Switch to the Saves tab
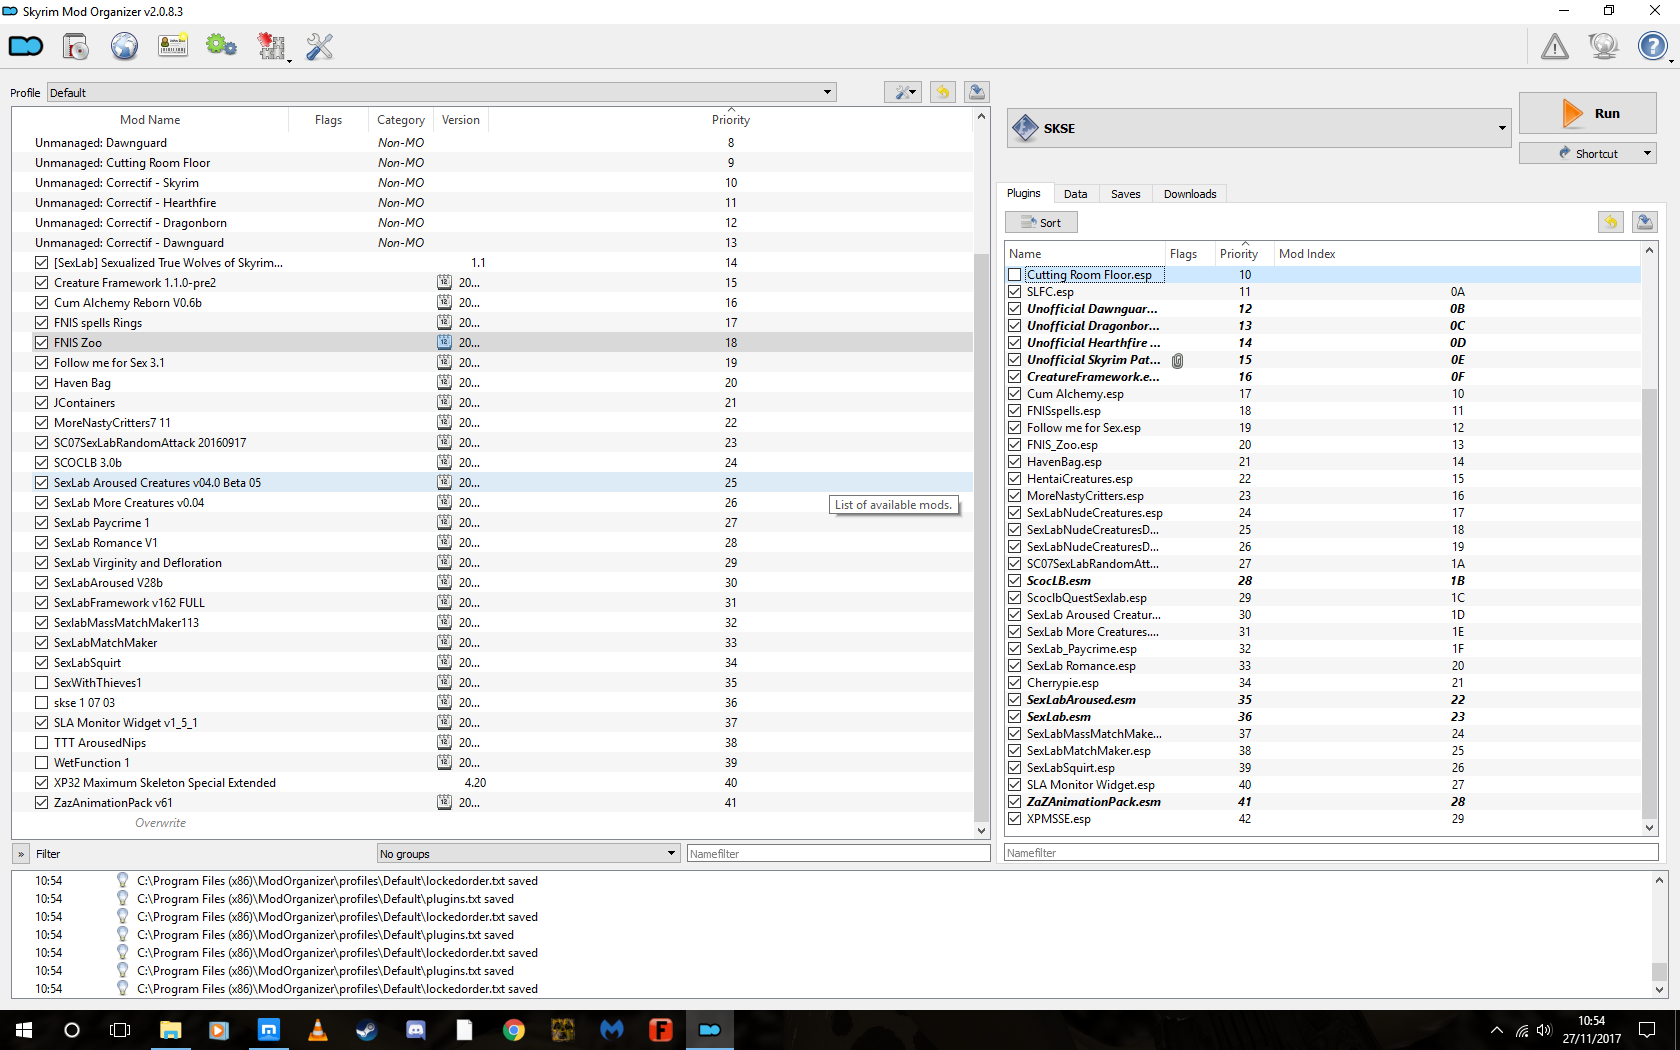 (x=1125, y=194)
